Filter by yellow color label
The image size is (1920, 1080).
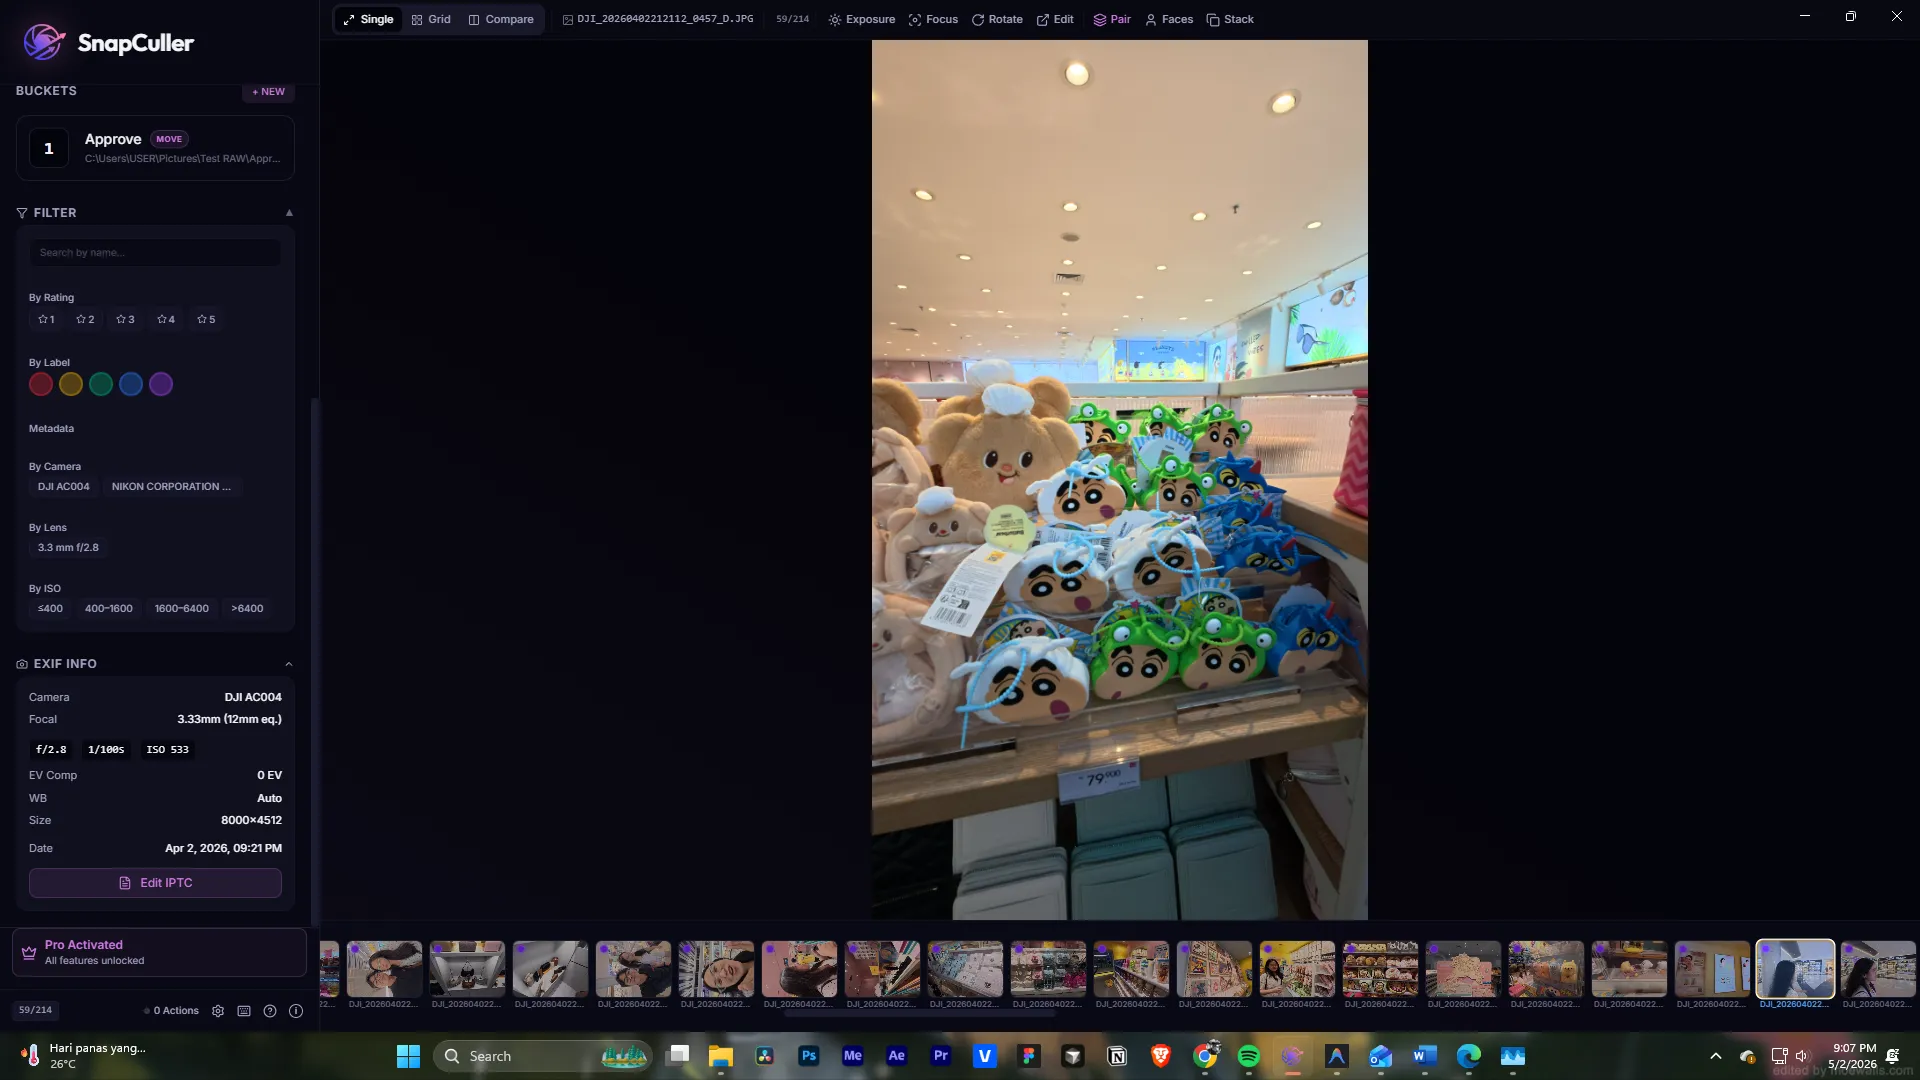(x=71, y=384)
